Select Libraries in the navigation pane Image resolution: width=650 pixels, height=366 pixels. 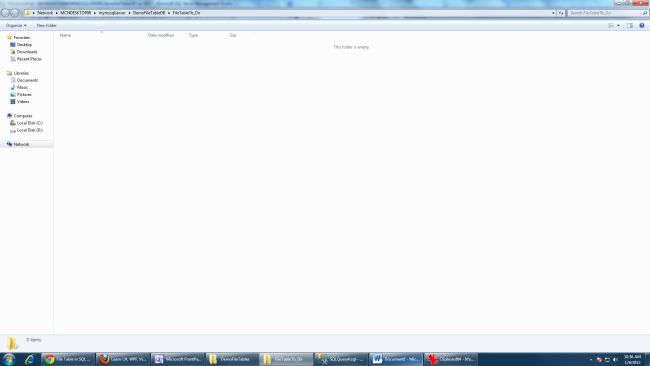(x=21, y=73)
